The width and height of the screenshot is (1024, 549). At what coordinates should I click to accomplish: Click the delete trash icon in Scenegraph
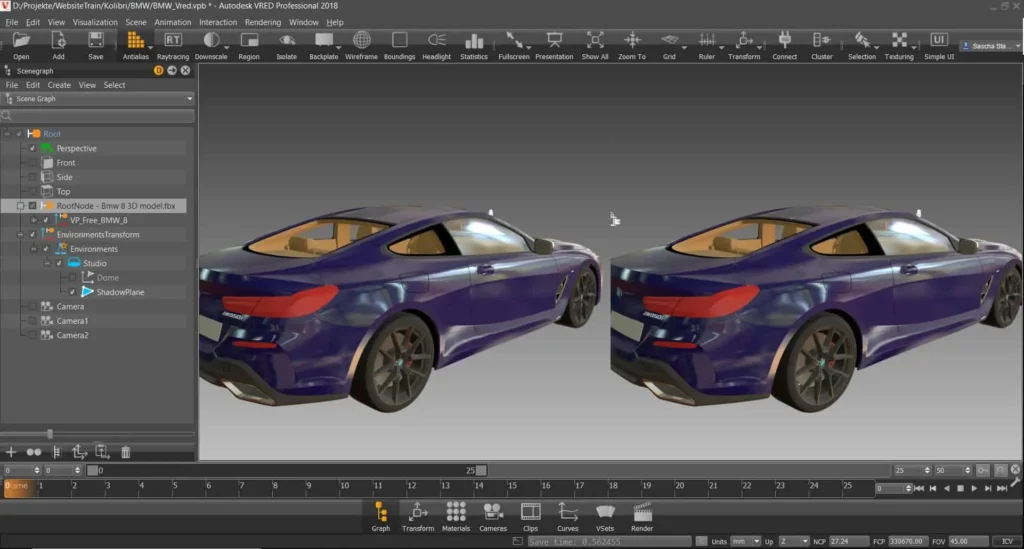coord(125,452)
